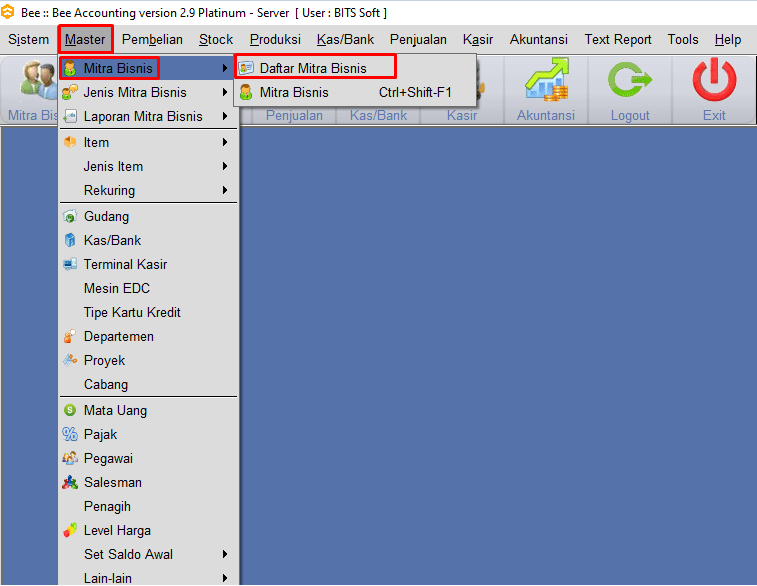Screen dimensions: 757x586
Task: Open Daftar Mitra Bisnis from submenu
Action: 313,68
